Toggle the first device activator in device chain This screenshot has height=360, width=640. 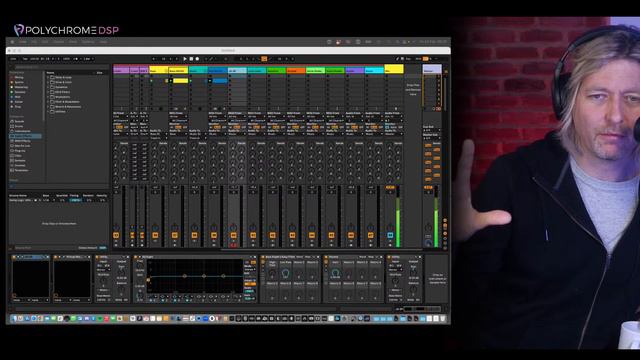(x=14, y=257)
